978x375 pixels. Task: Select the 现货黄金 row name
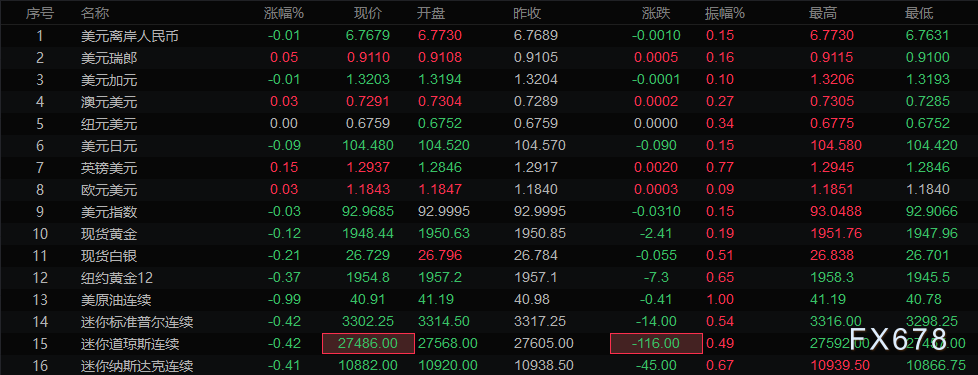109,234
